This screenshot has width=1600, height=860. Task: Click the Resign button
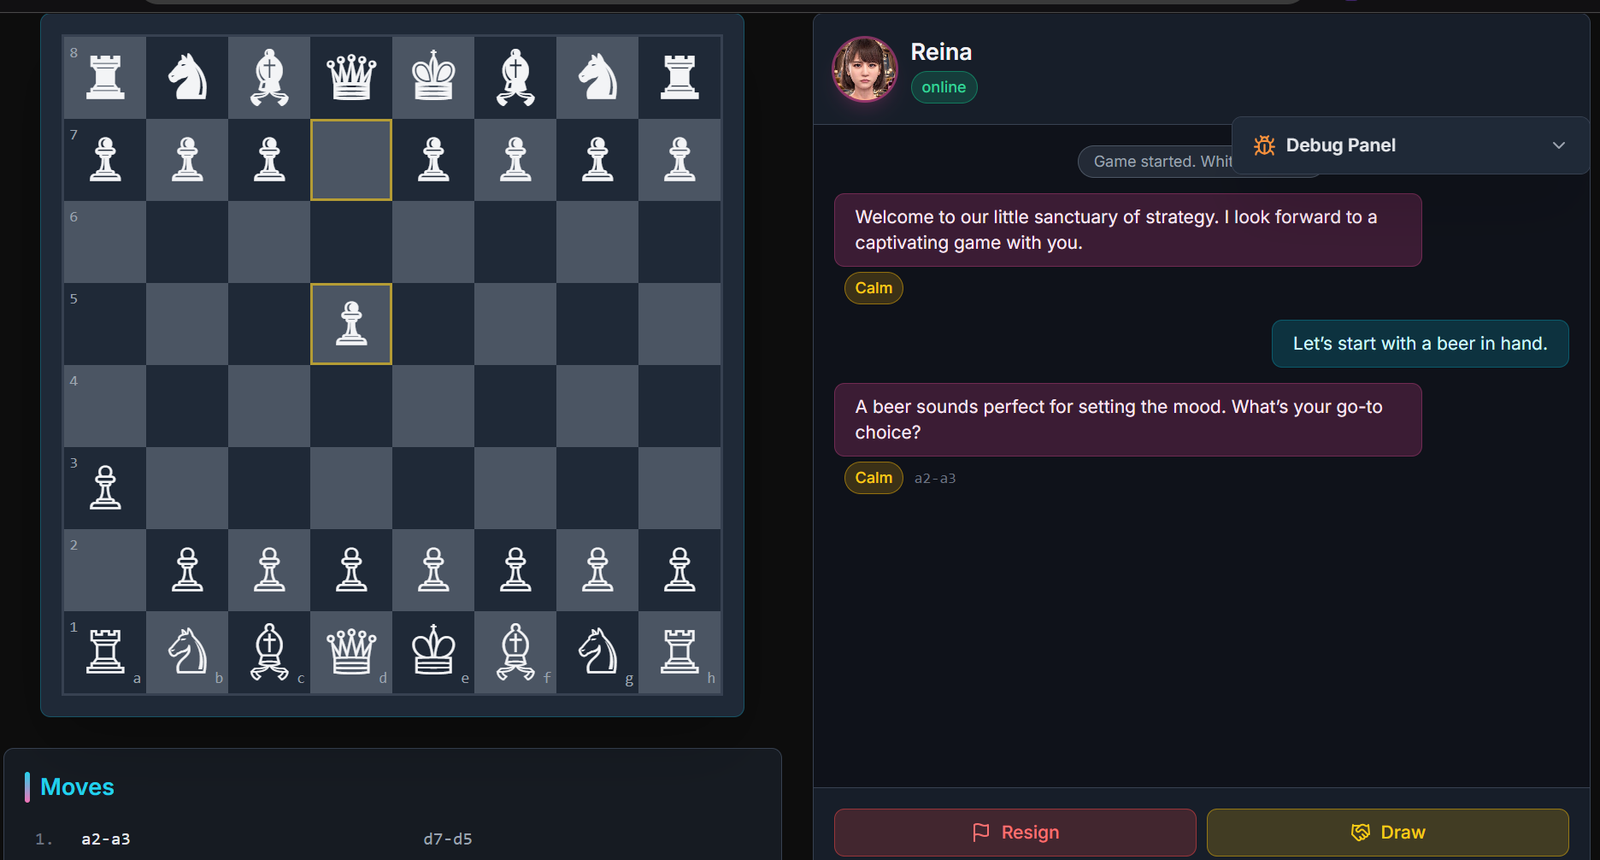[1015, 832]
